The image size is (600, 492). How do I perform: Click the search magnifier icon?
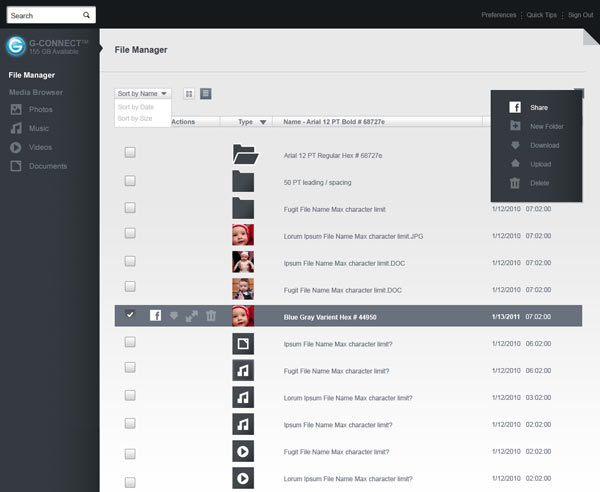tap(87, 16)
